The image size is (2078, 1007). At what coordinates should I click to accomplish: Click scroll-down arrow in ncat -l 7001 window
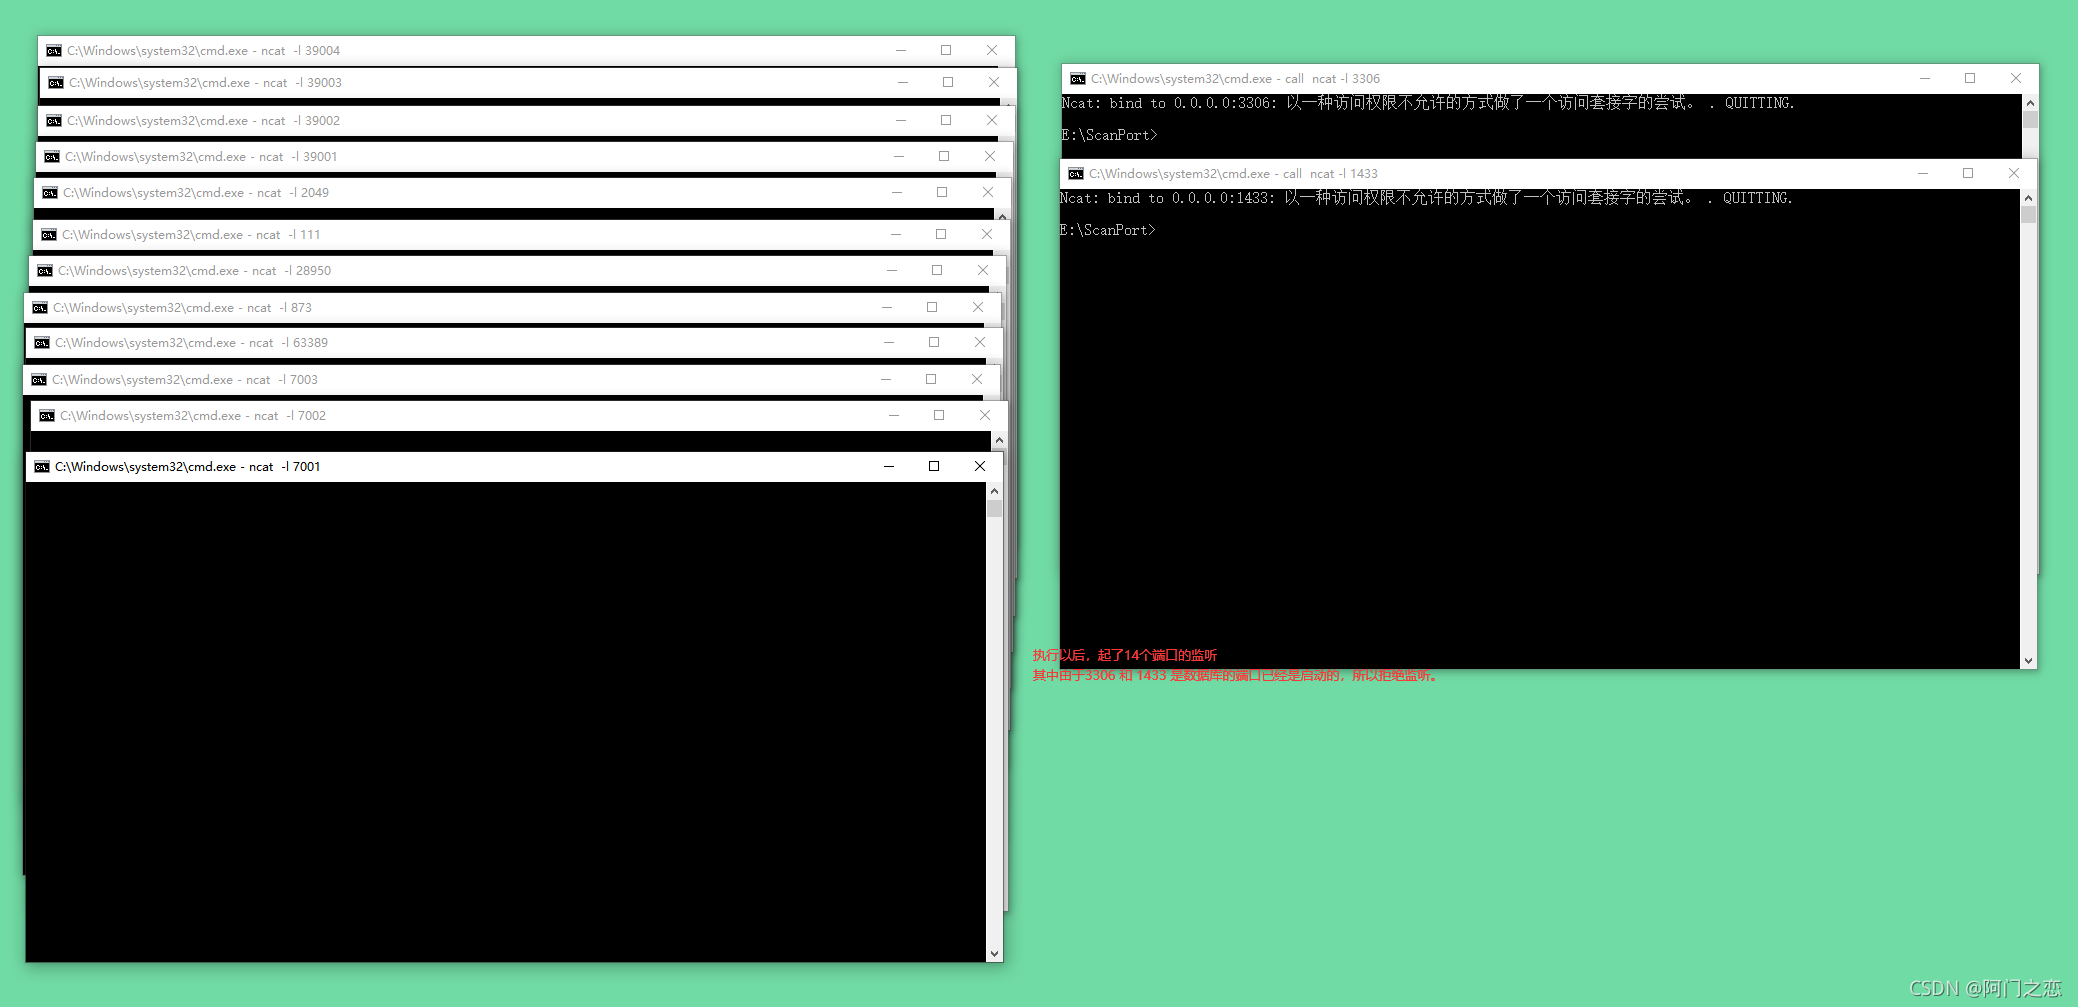coord(994,954)
